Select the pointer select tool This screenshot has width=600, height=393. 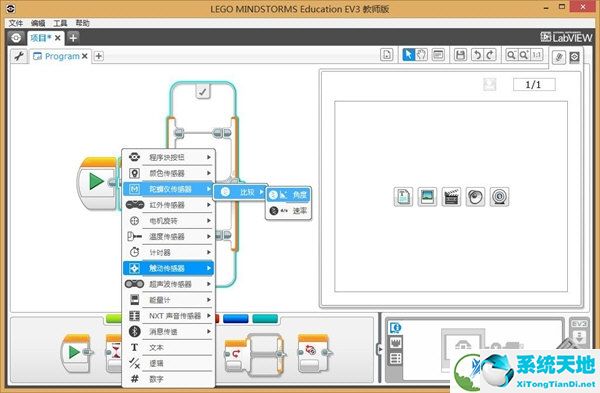409,55
